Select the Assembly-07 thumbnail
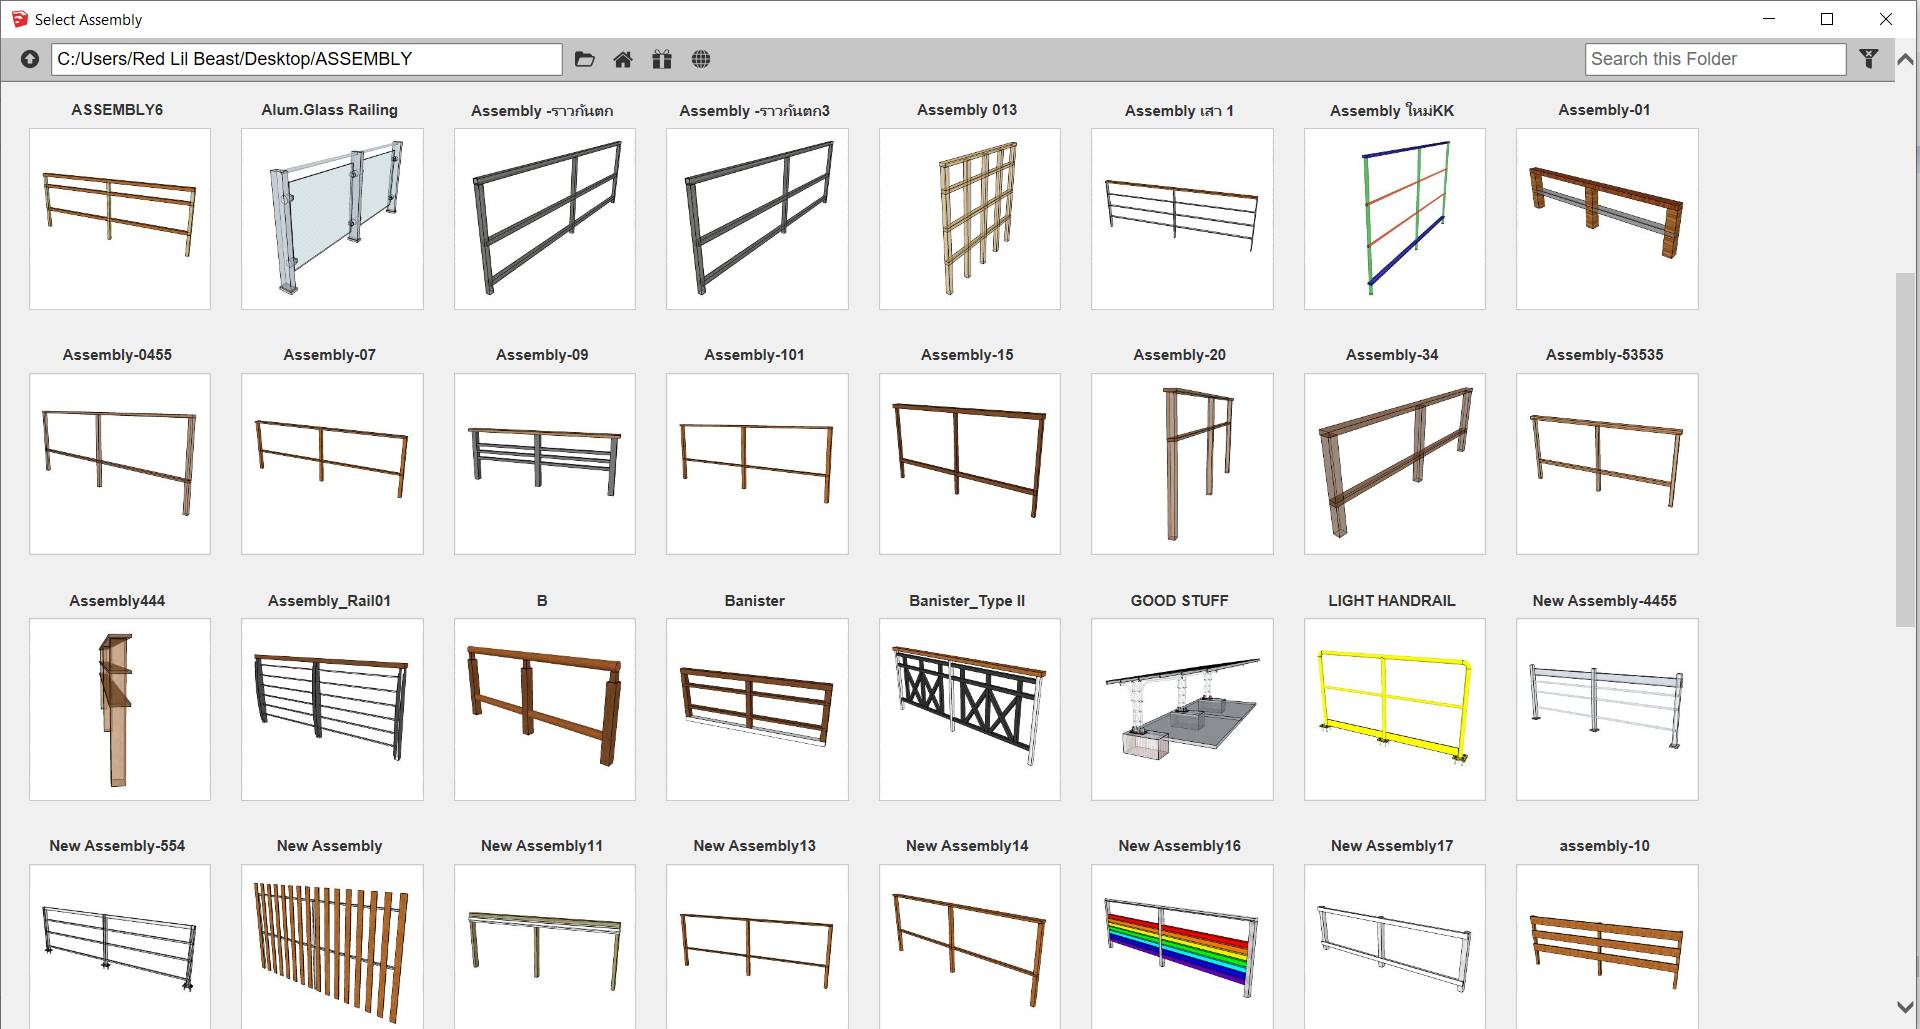The height and width of the screenshot is (1029, 1920). (332, 464)
